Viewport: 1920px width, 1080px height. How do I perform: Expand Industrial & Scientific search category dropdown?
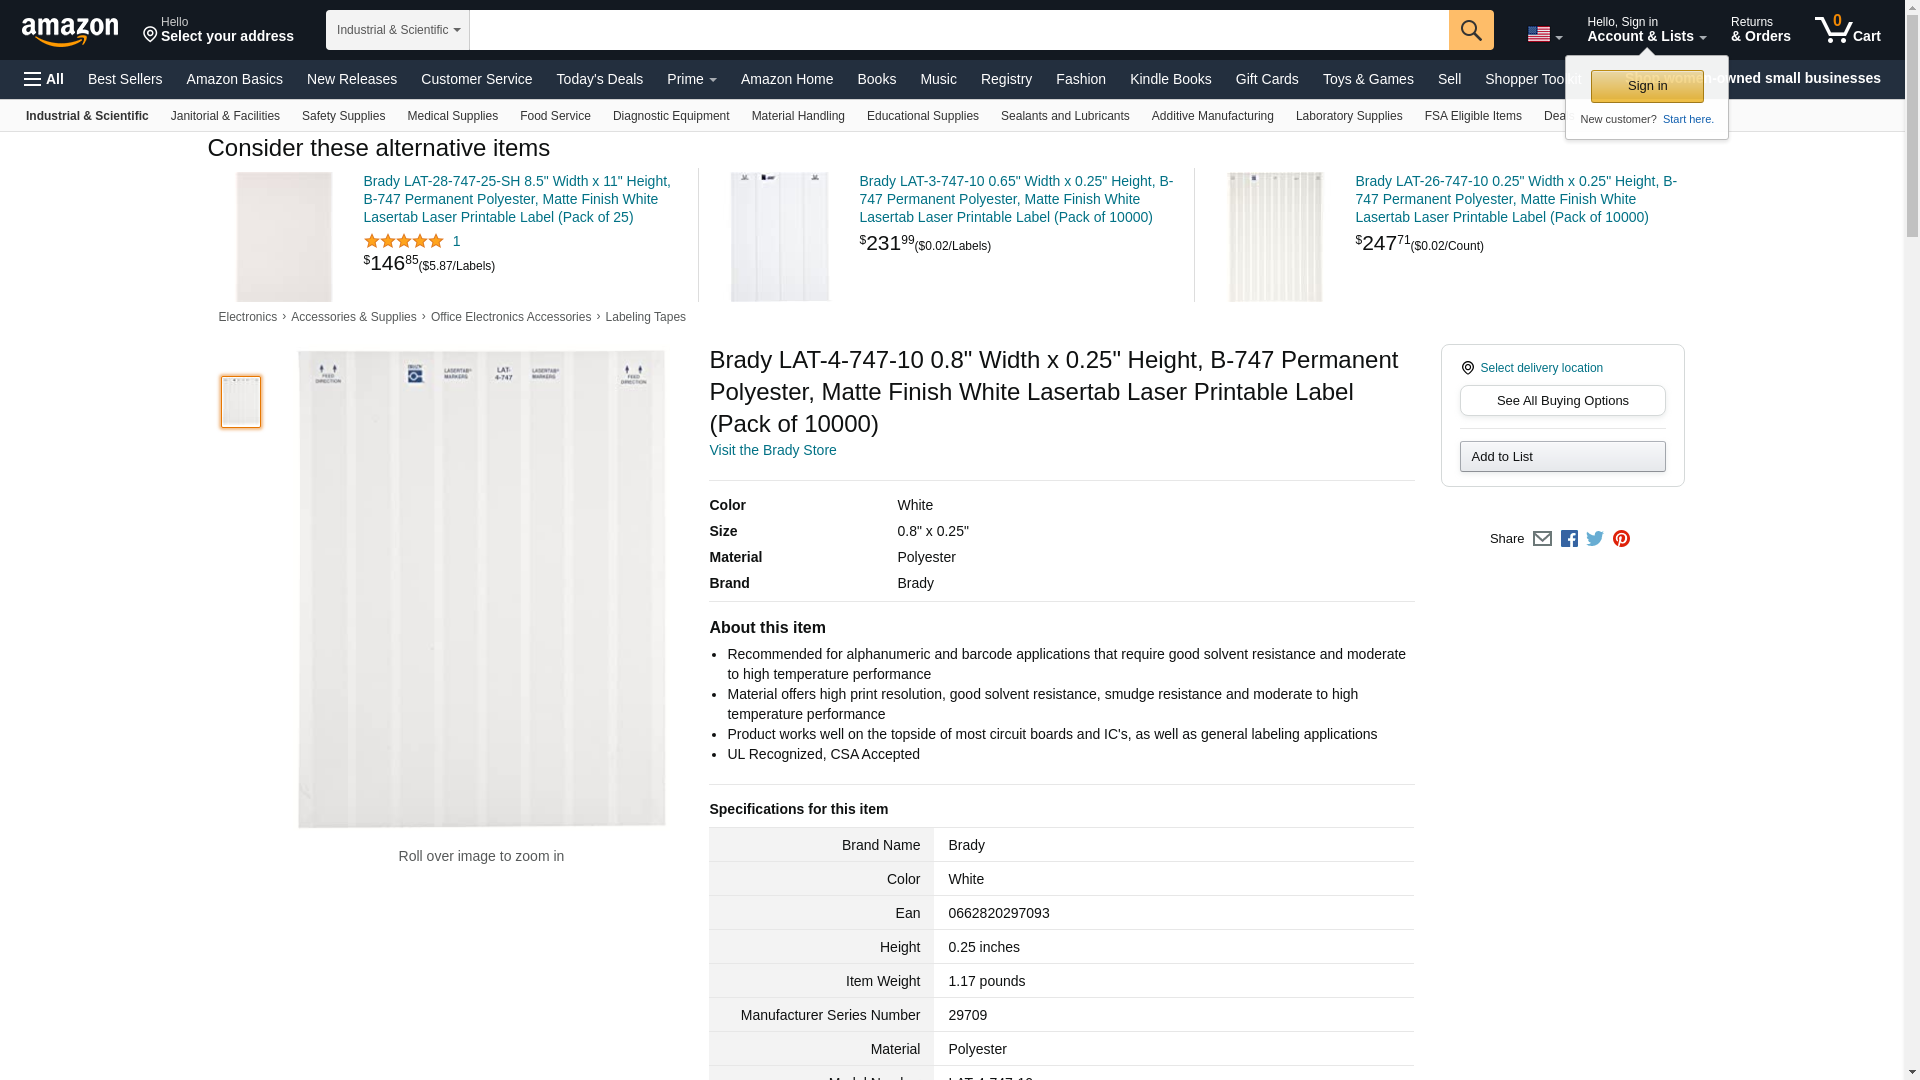pos(398,30)
